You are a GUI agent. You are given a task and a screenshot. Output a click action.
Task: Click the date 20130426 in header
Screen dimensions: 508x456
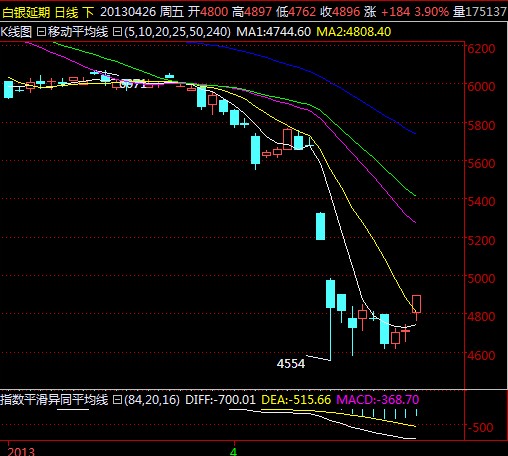[x=128, y=12]
